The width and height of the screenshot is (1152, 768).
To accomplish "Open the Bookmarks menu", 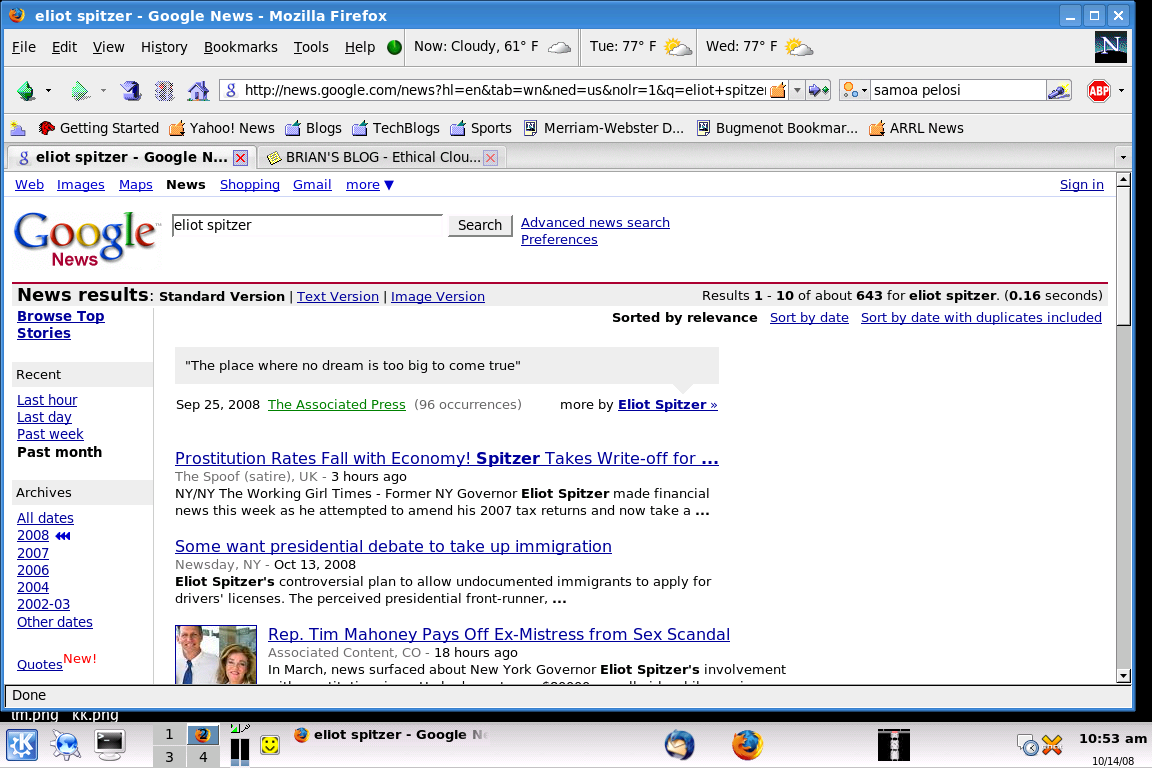I will [240, 47].
